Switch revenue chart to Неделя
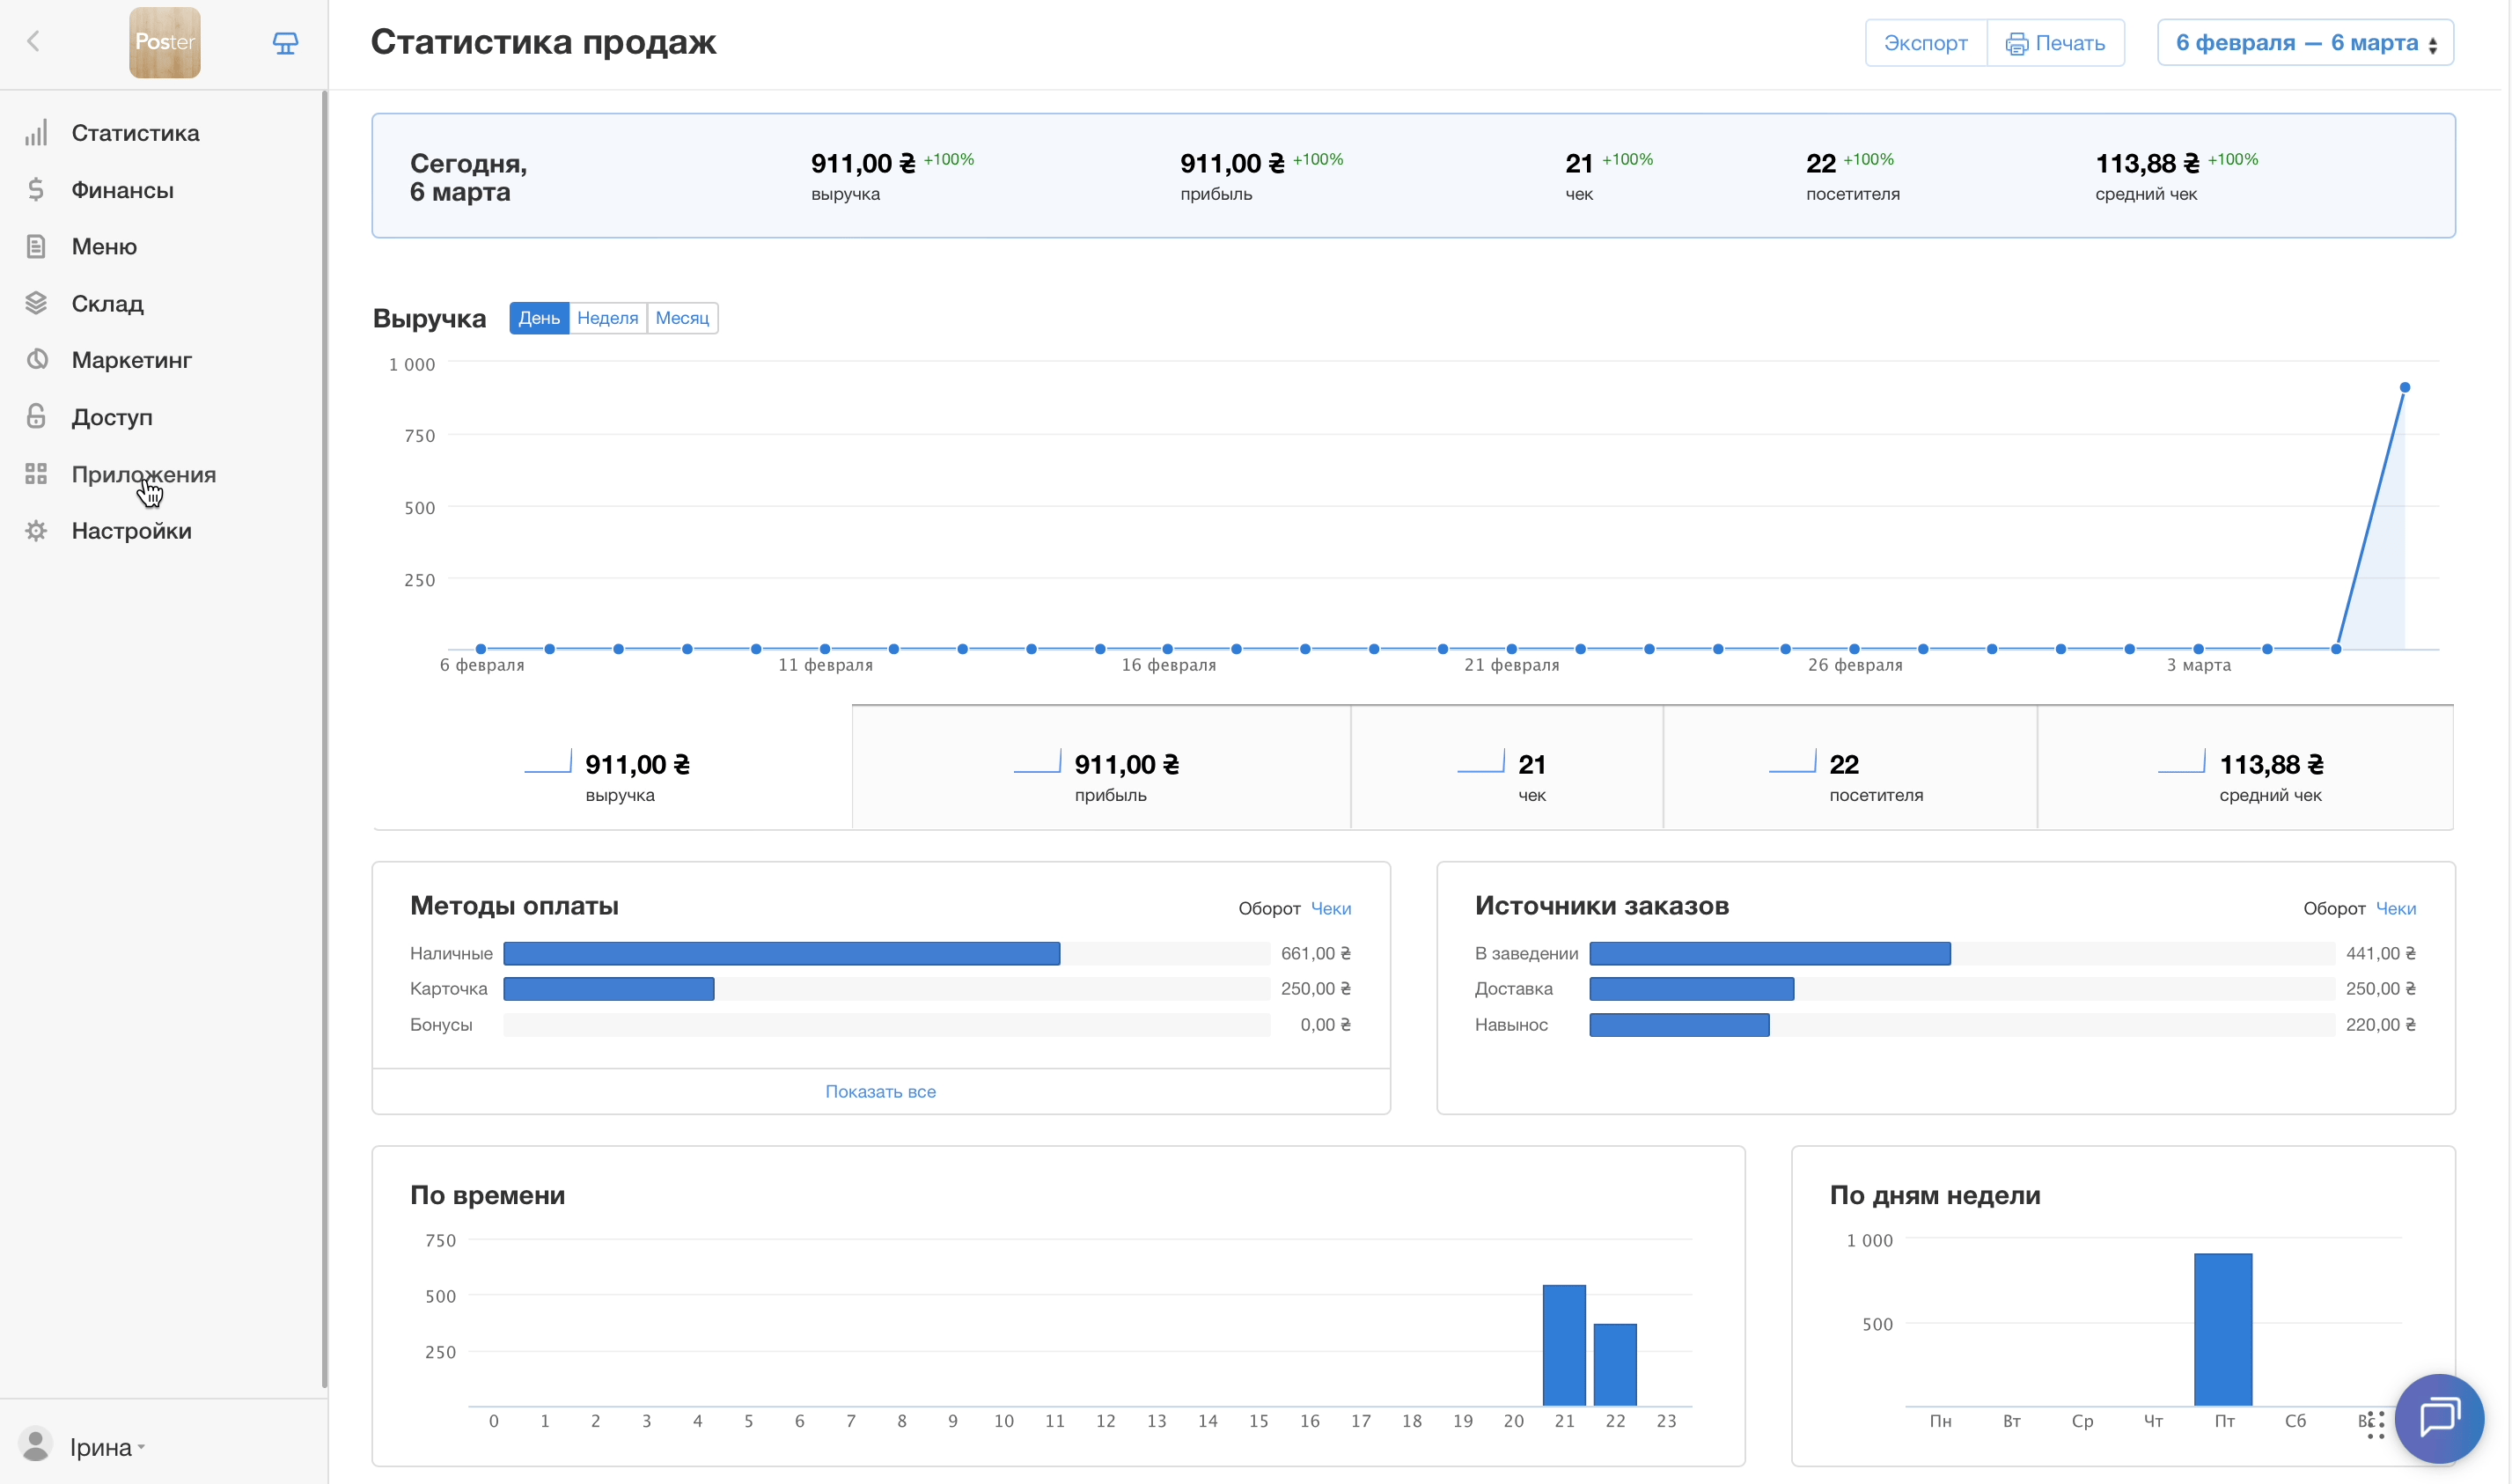This screenshot has width=2512, height=1484. tap(607, 318)
